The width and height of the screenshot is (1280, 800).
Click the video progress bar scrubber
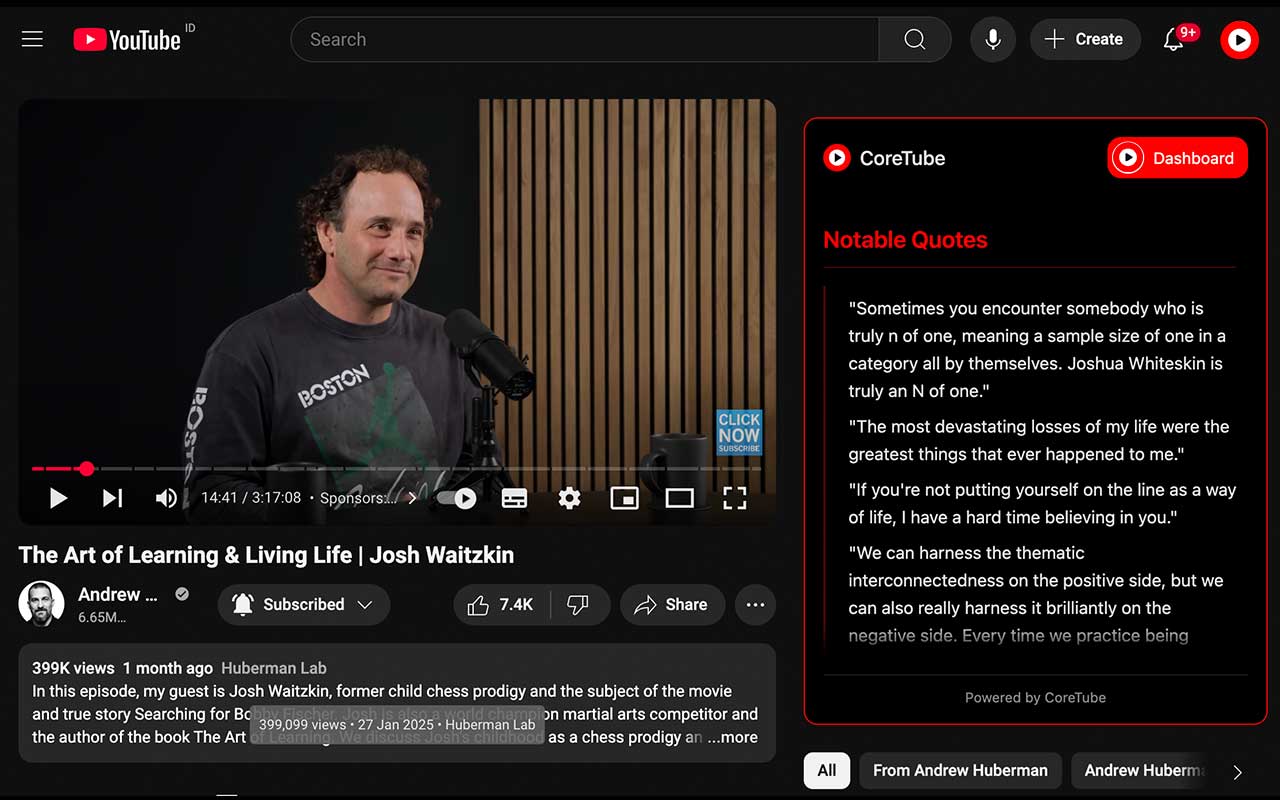pos(87,468)
